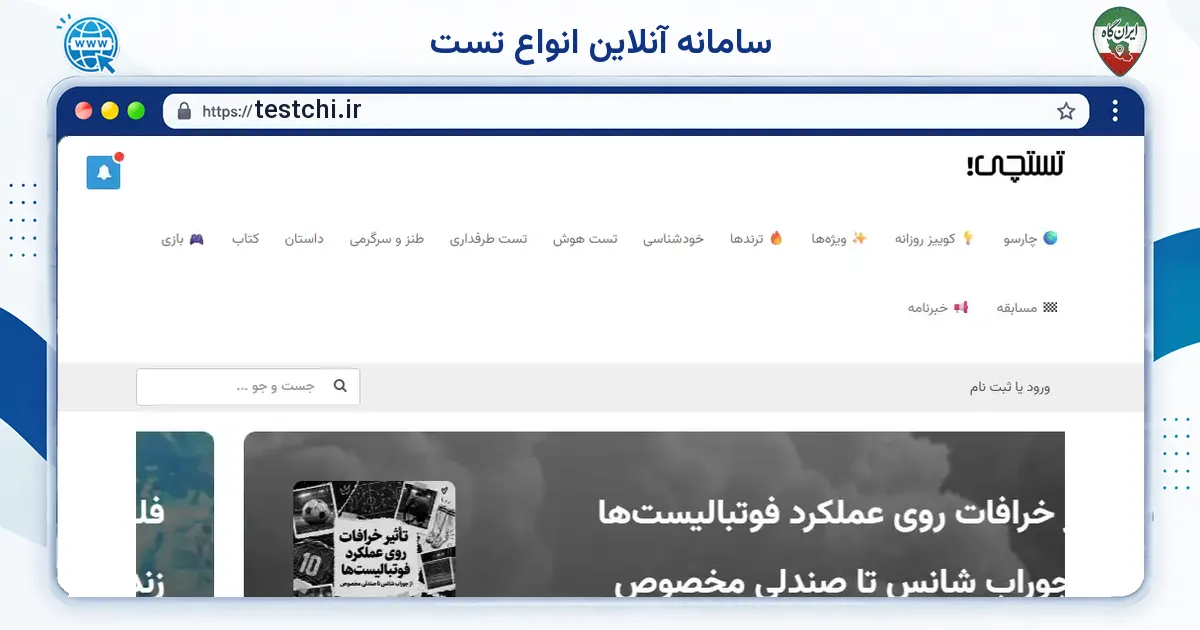Bookmark page with star icon
This screenshot has height=630, width=1200.
(x=1066, y=111)
